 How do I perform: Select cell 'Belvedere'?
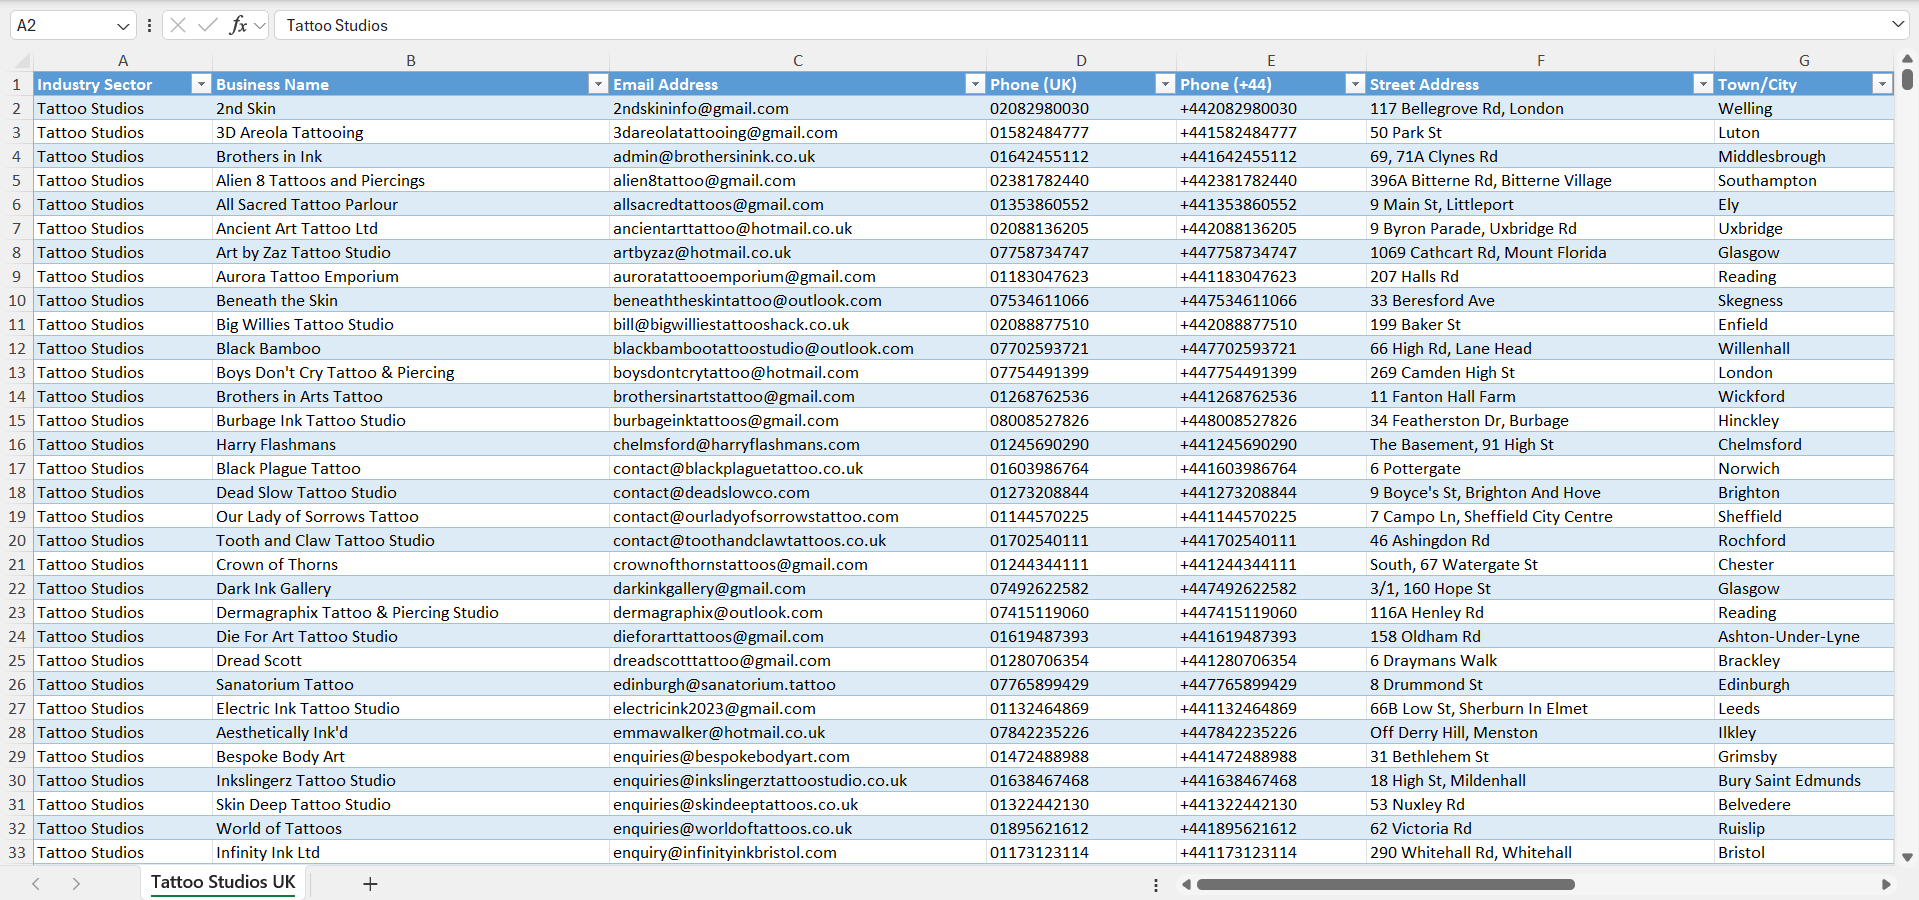point(1804,804)
